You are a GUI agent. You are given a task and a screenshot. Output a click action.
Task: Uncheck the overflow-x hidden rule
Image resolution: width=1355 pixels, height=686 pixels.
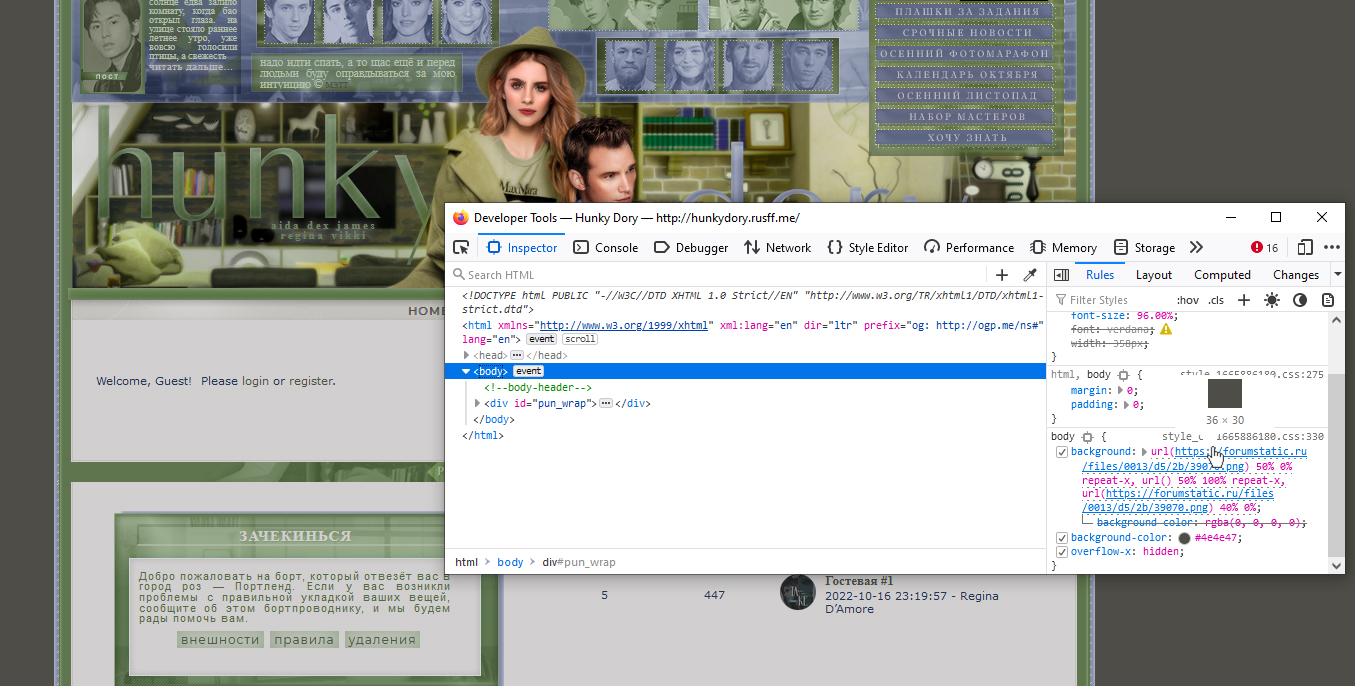1062,552
